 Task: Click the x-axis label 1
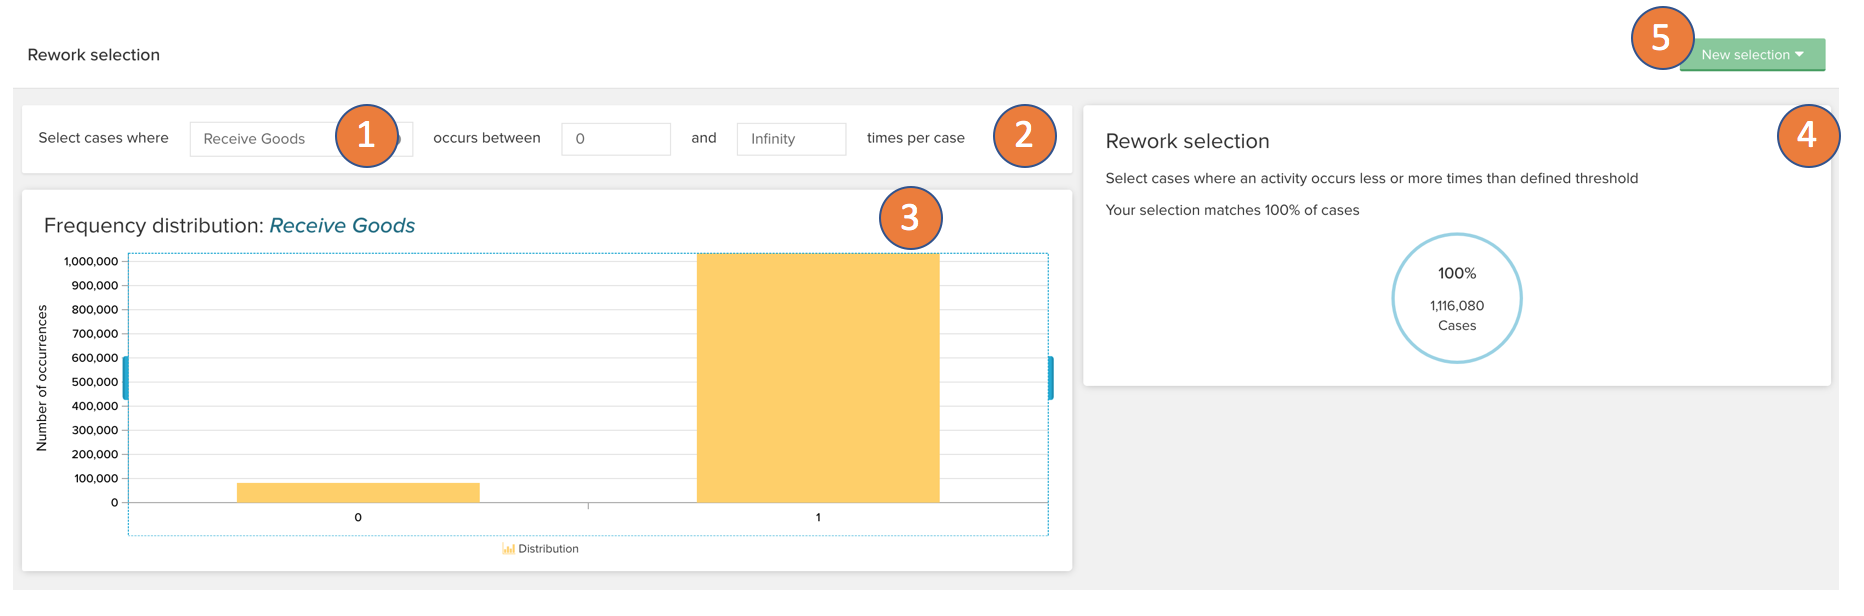[818, 518]
